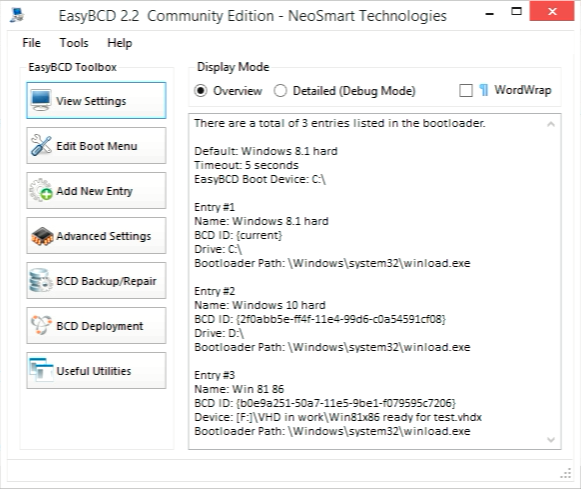Click the EasyBCD title bar app icon
The height and width of the screenshot is (489, 581).
pos(17,15)
